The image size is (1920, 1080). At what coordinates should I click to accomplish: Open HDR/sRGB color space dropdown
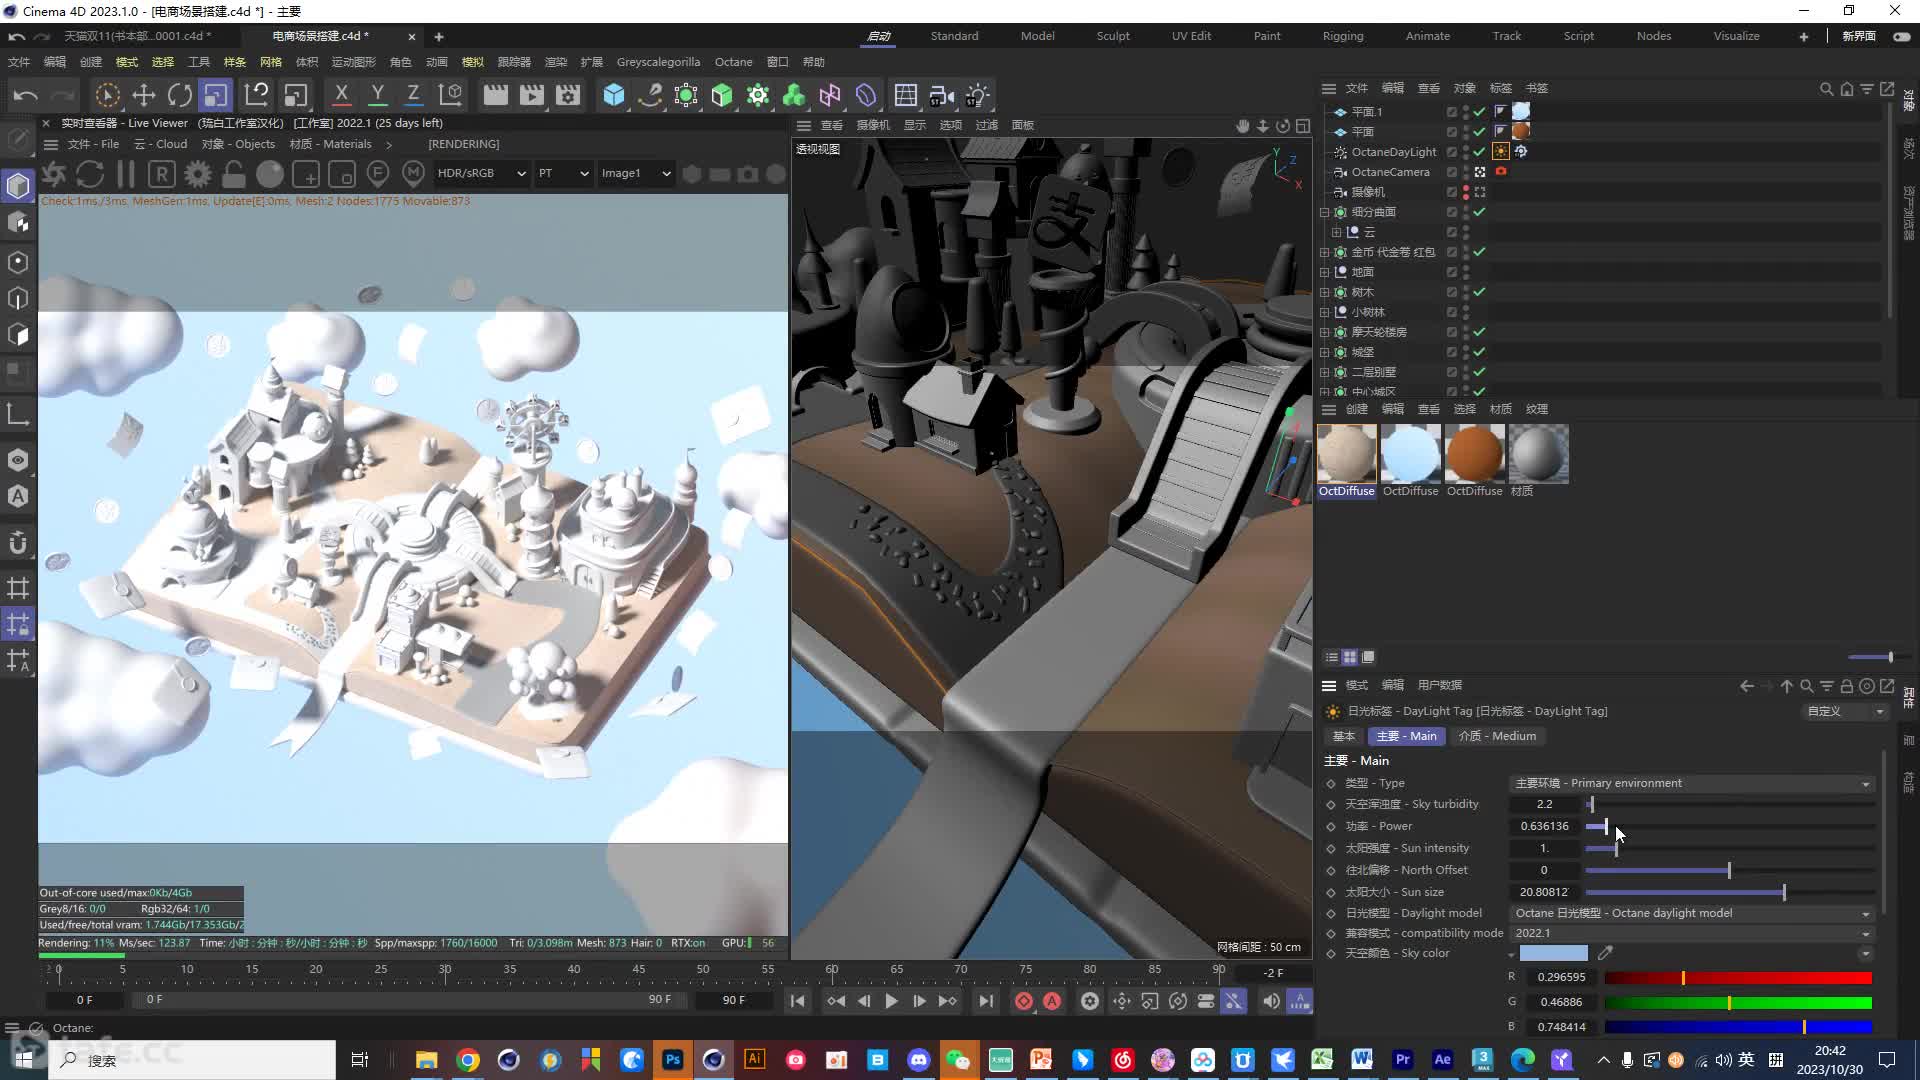pyautogui.click(x=481, y=173)
